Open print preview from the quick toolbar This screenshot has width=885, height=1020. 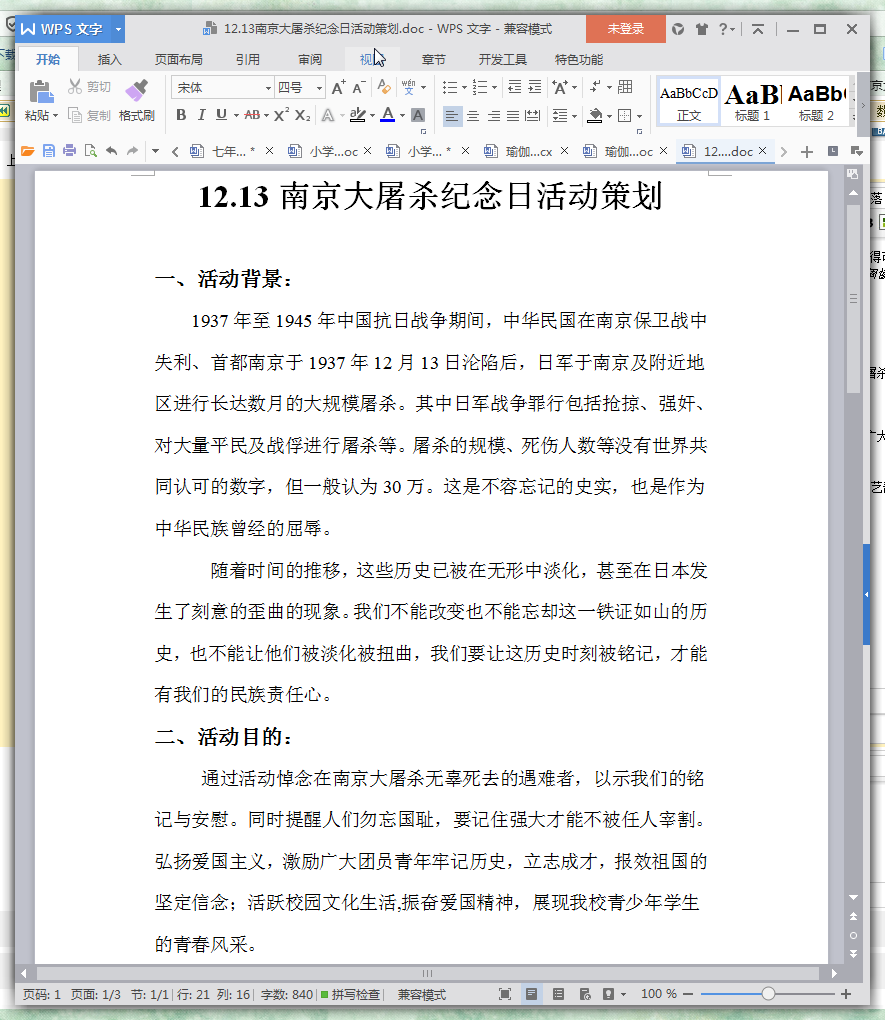click(90, 152)
